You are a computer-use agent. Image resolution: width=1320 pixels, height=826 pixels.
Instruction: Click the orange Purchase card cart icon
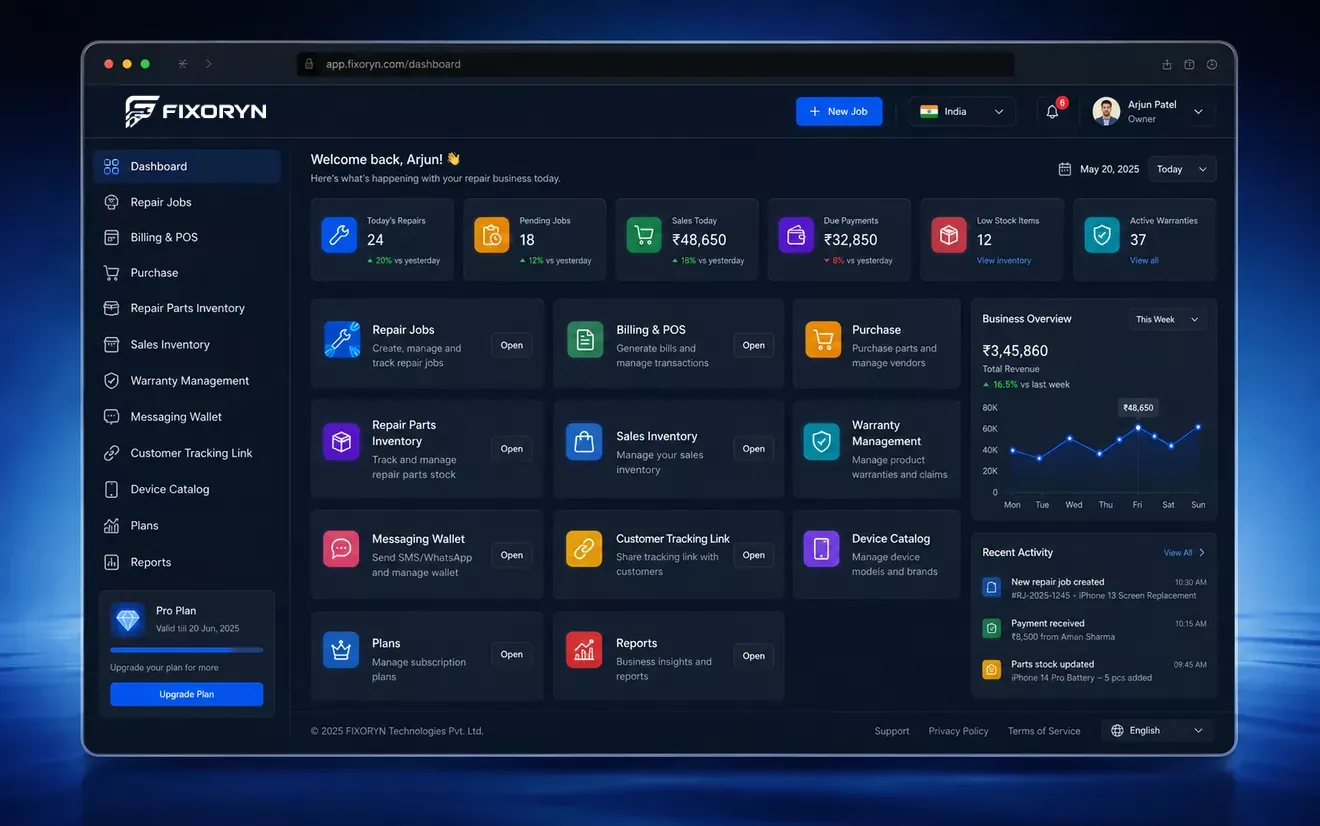823,340
